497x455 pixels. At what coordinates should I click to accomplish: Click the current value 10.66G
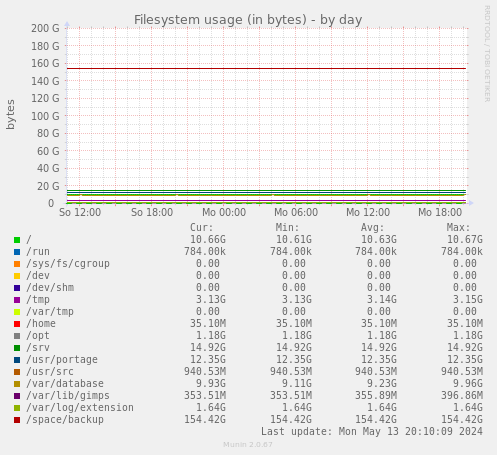[x=208, y=239]
